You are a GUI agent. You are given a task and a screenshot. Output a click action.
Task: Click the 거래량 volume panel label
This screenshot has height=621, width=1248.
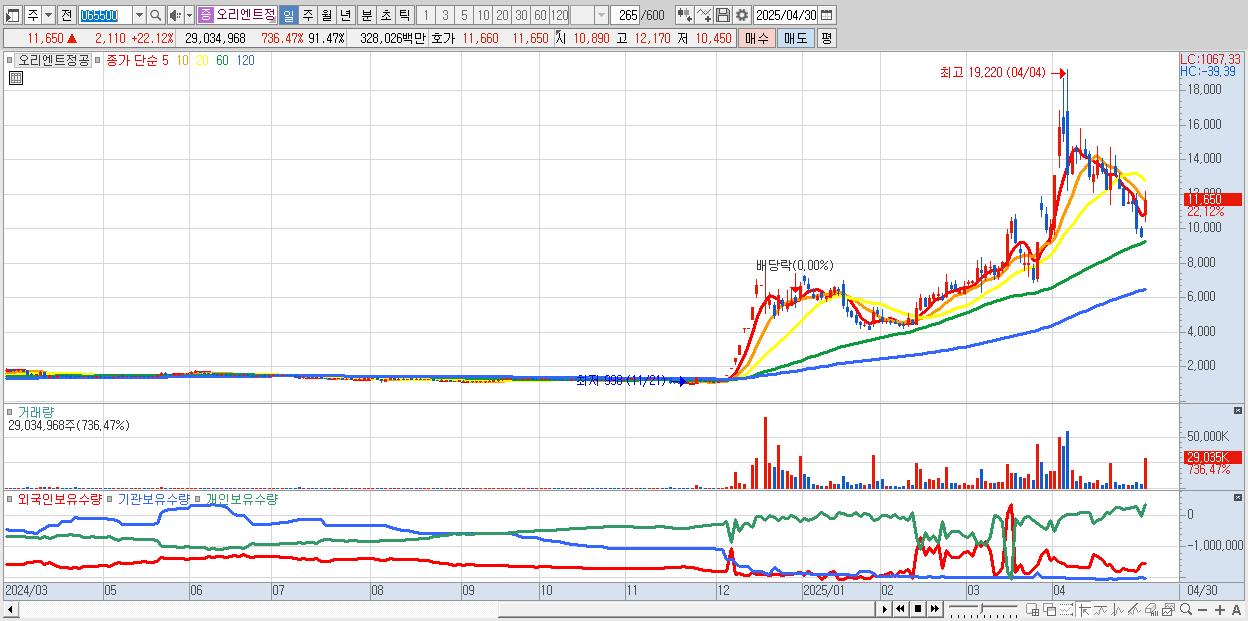[x=38, y=411]
